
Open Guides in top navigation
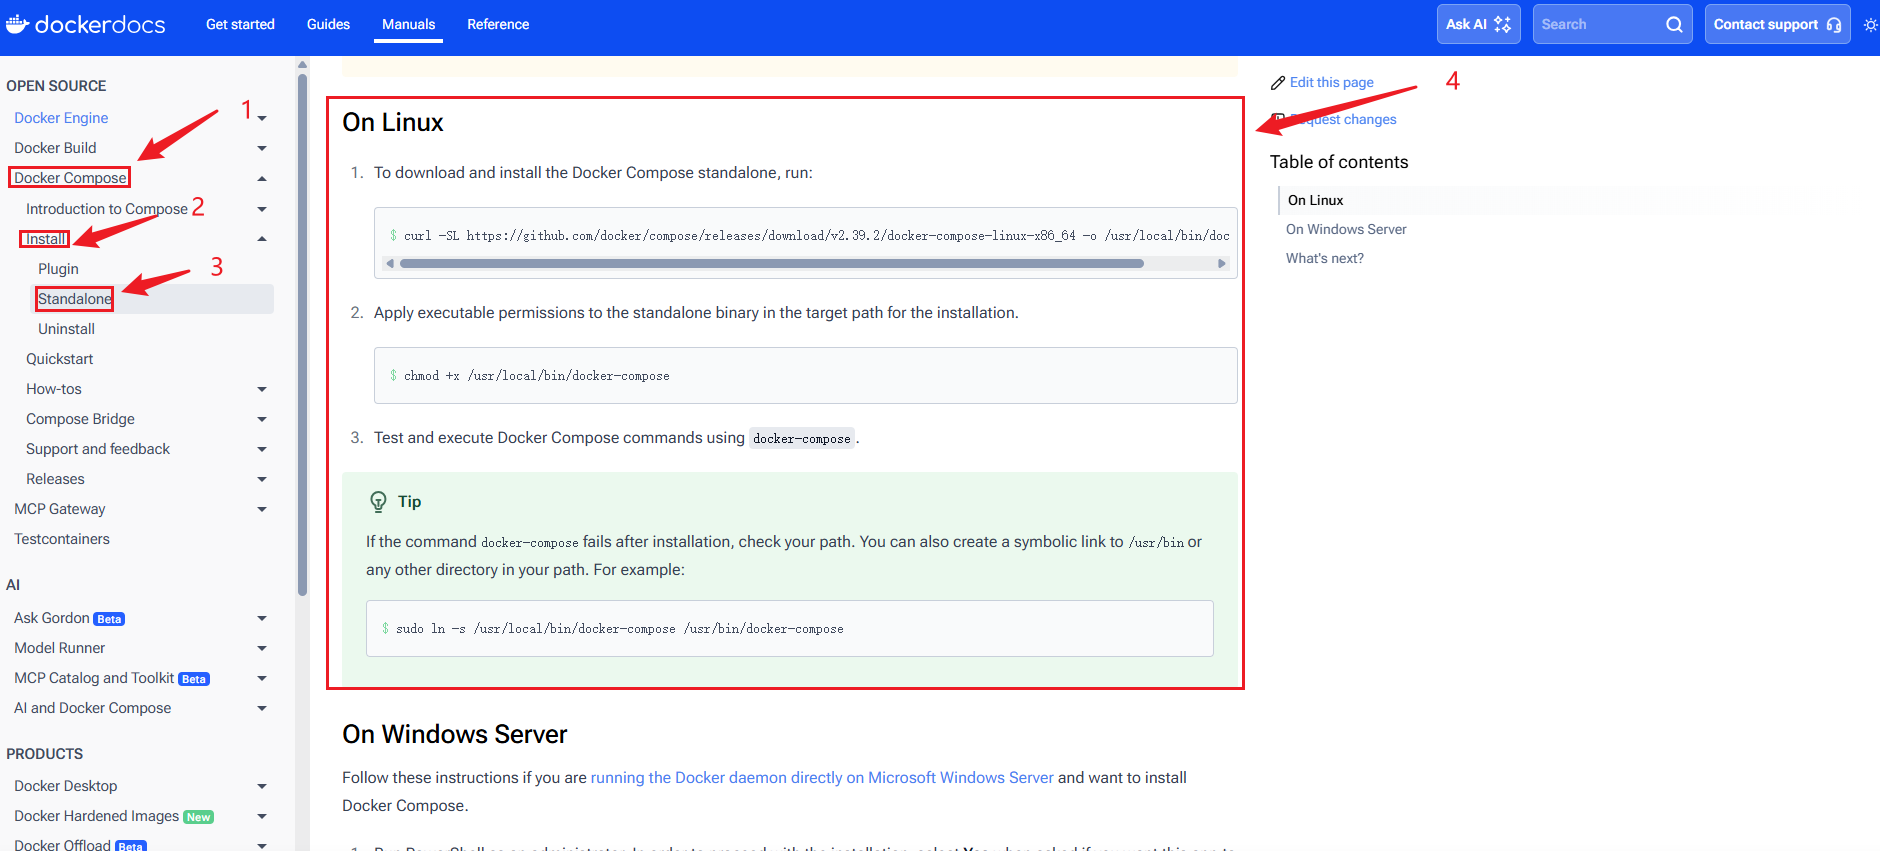[328, 24]
